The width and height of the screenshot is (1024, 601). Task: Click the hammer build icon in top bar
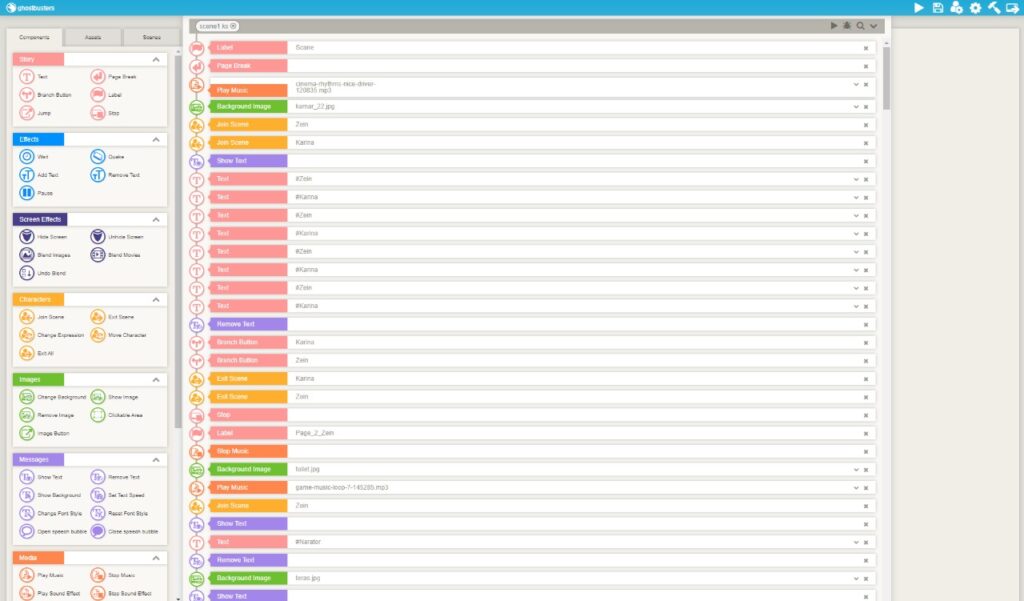click(994, 8)
